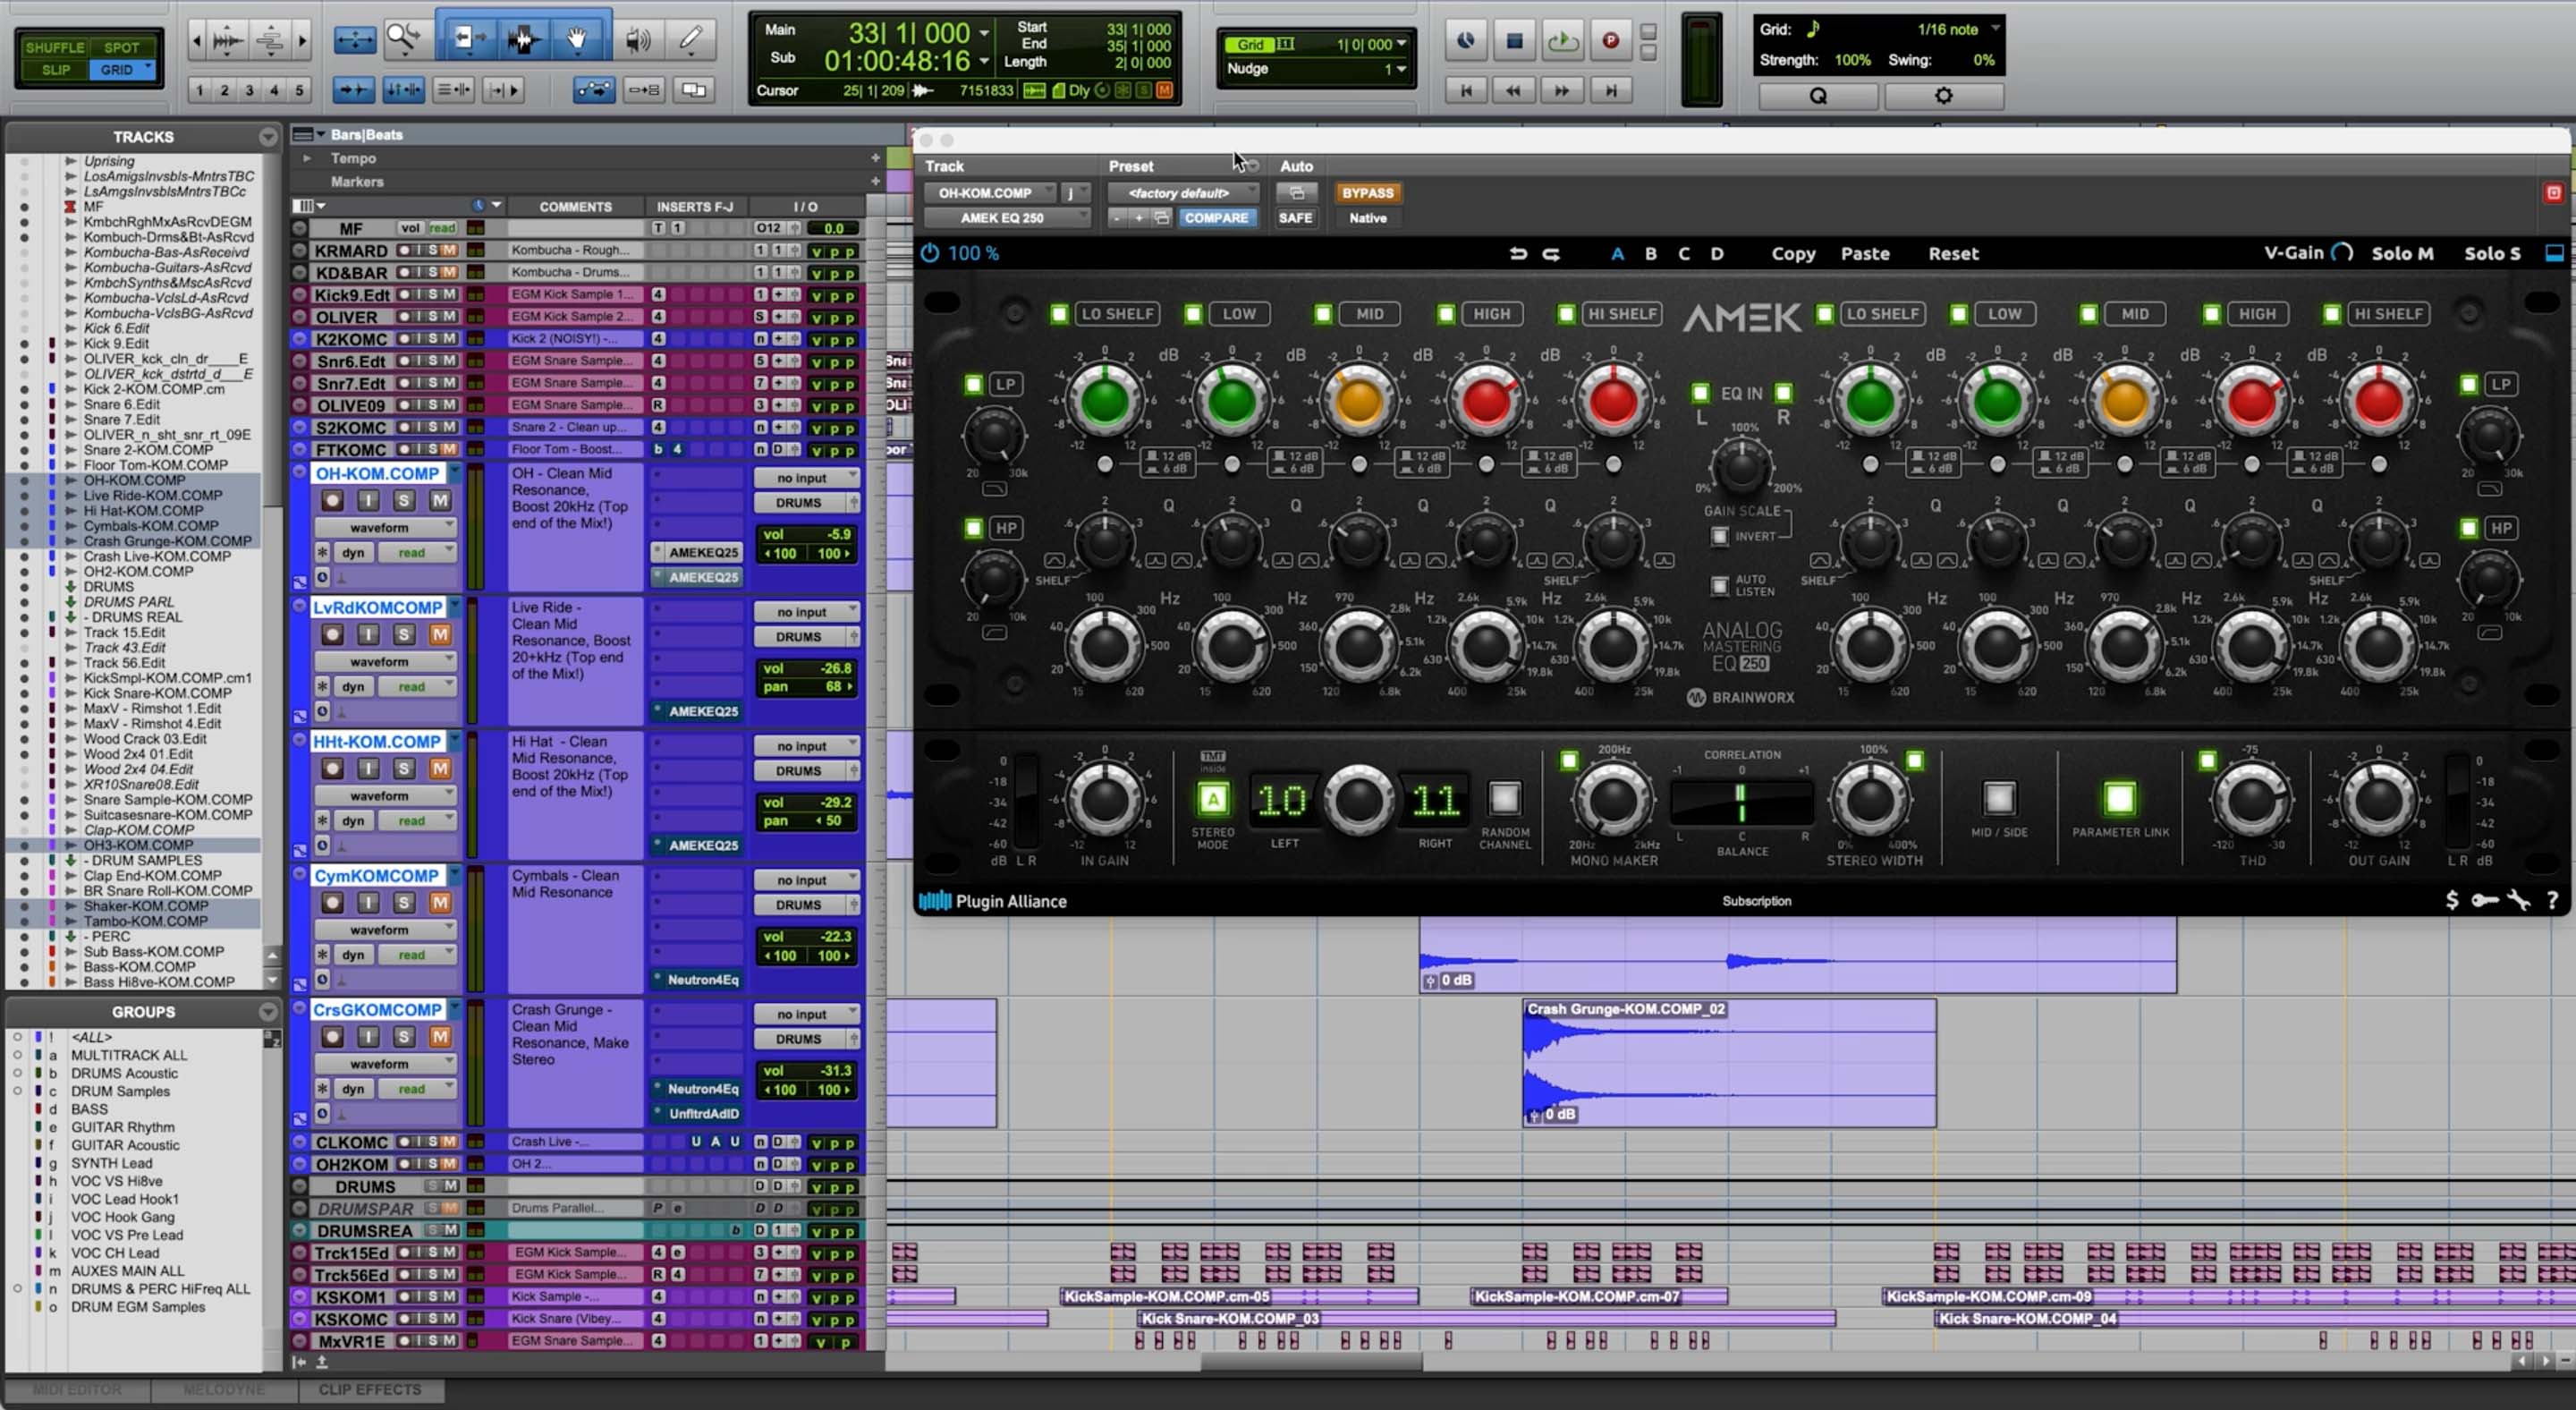The width and height of the screenshot is (2576, 1410).
Task: Click plugin power on/off icon
Action: pyautogui.click(x=930, y=253)
